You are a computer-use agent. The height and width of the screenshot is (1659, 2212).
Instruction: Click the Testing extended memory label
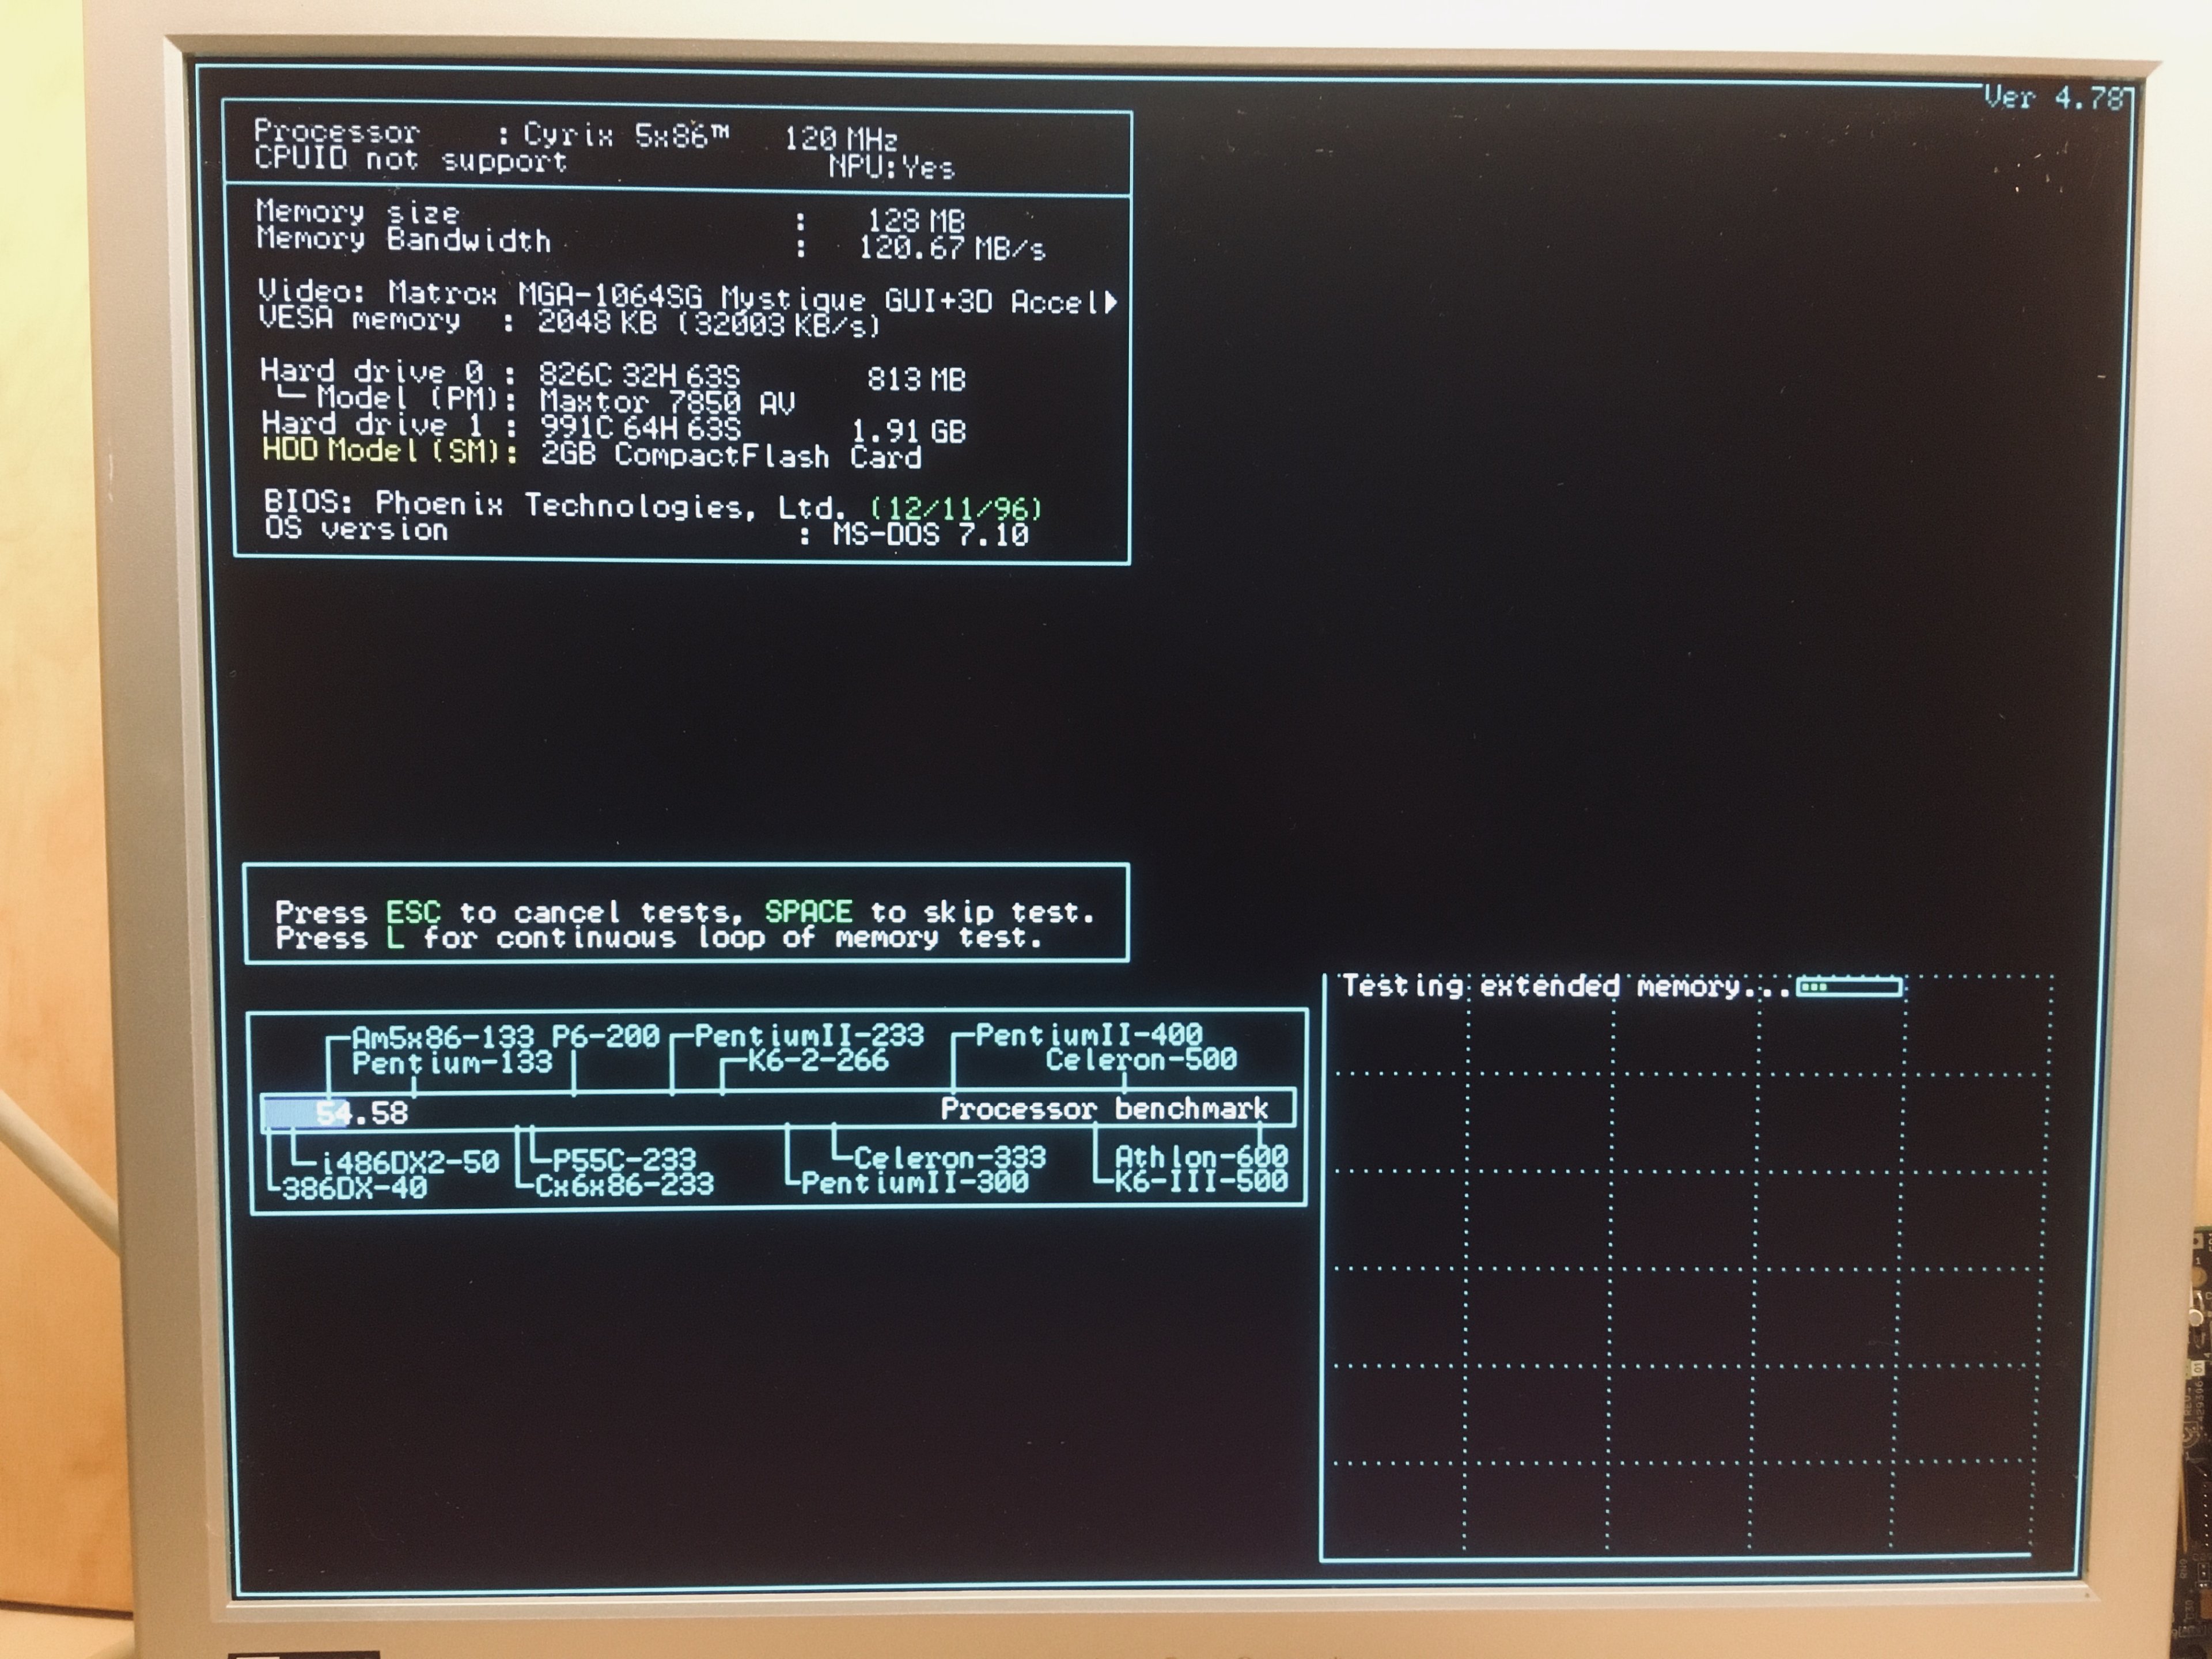click(x=1565, y=987)
